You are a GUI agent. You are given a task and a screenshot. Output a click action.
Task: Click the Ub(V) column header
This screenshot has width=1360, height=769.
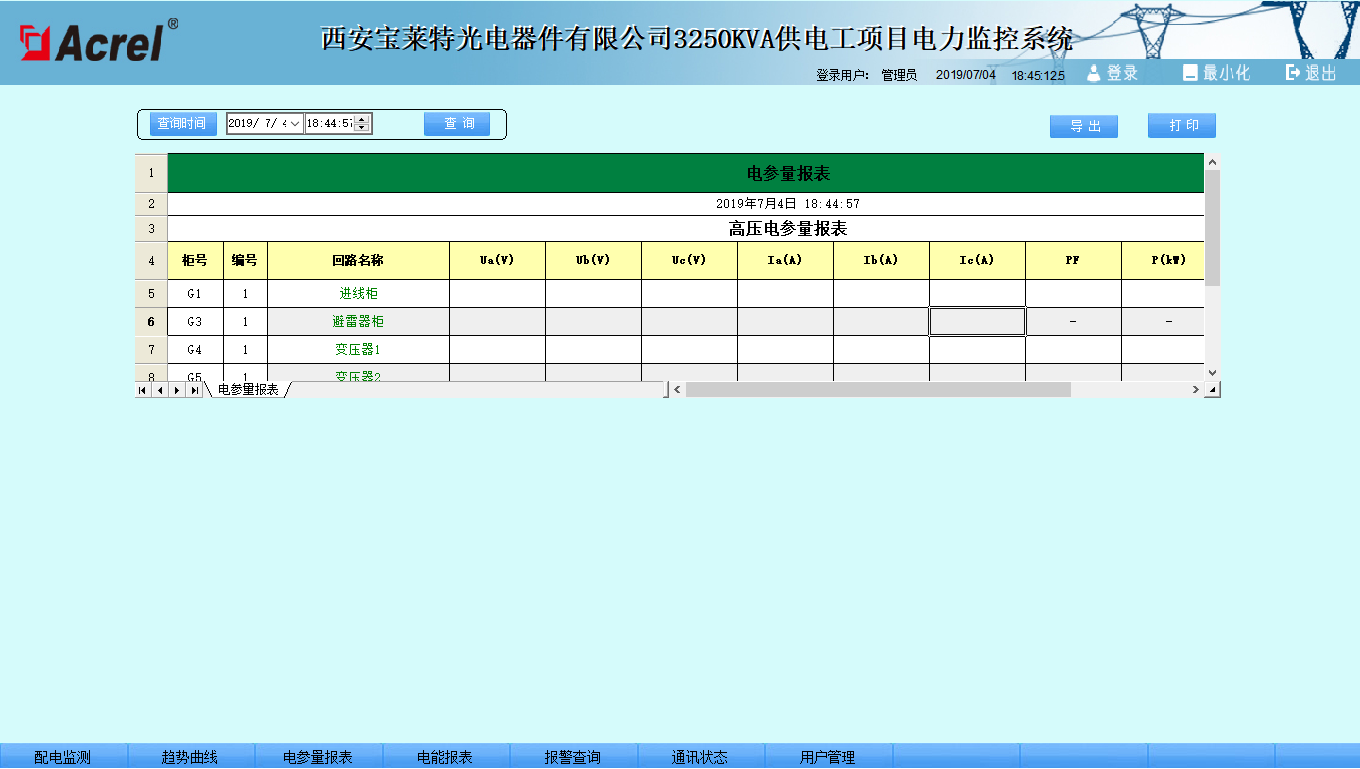coord(593,260)
